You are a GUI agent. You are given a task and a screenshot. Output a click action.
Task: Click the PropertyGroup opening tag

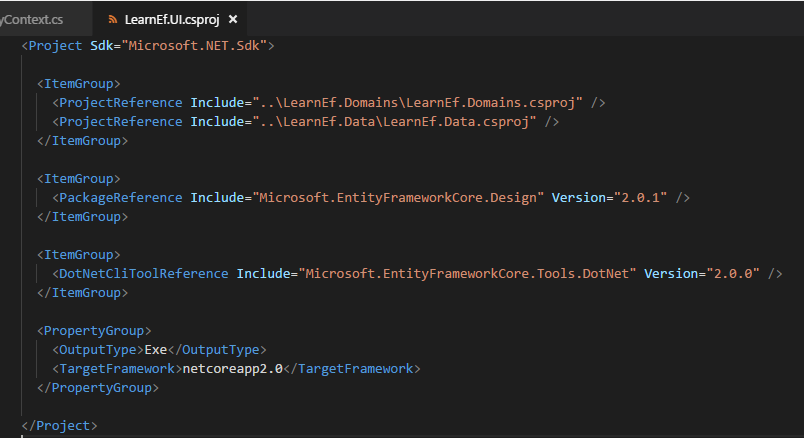94,331
